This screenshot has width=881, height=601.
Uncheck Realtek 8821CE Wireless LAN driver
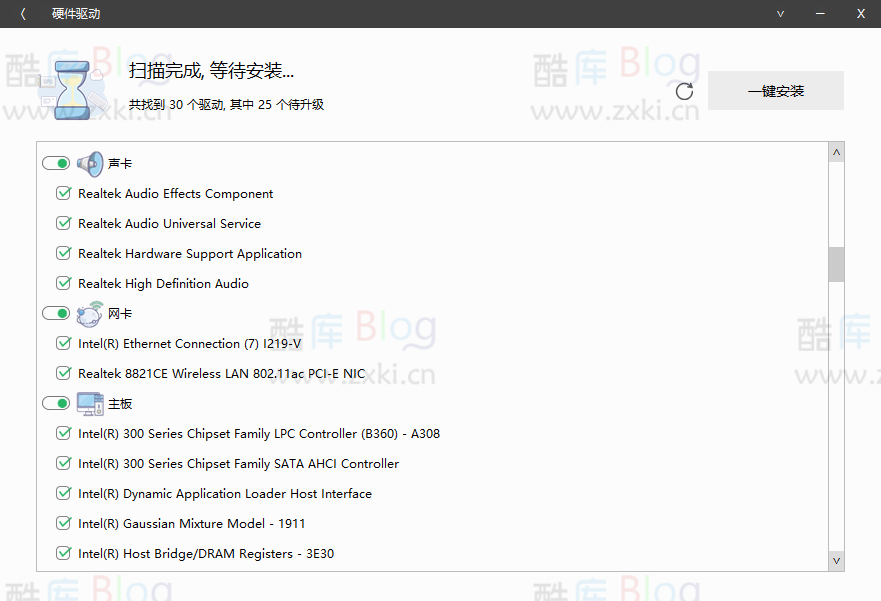click(63, 372)
